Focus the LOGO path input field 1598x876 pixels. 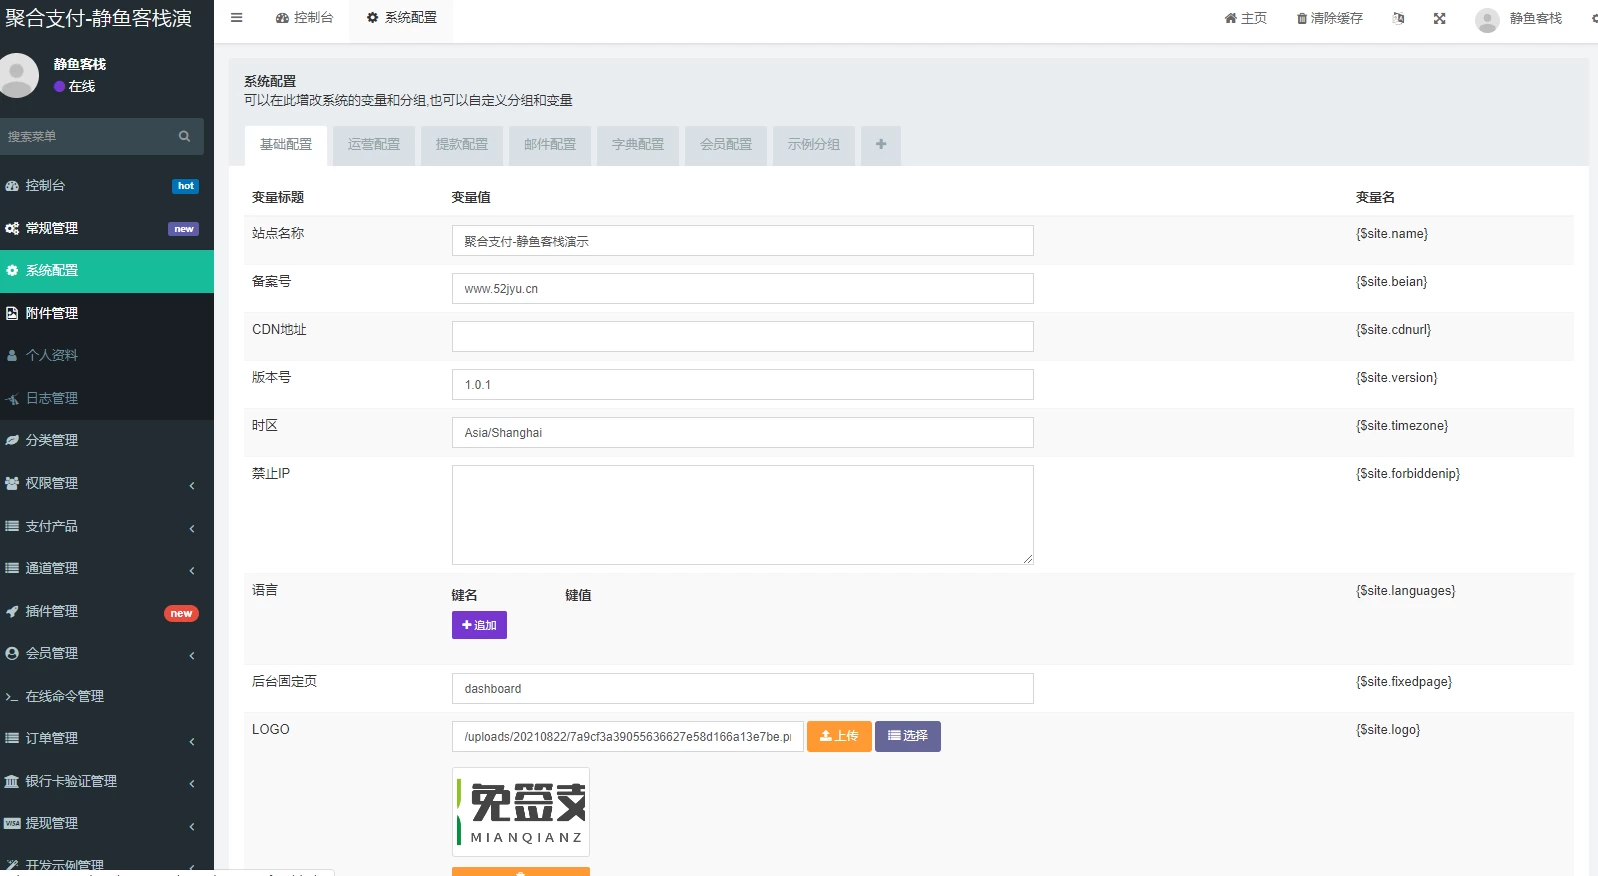click(628, 737)
